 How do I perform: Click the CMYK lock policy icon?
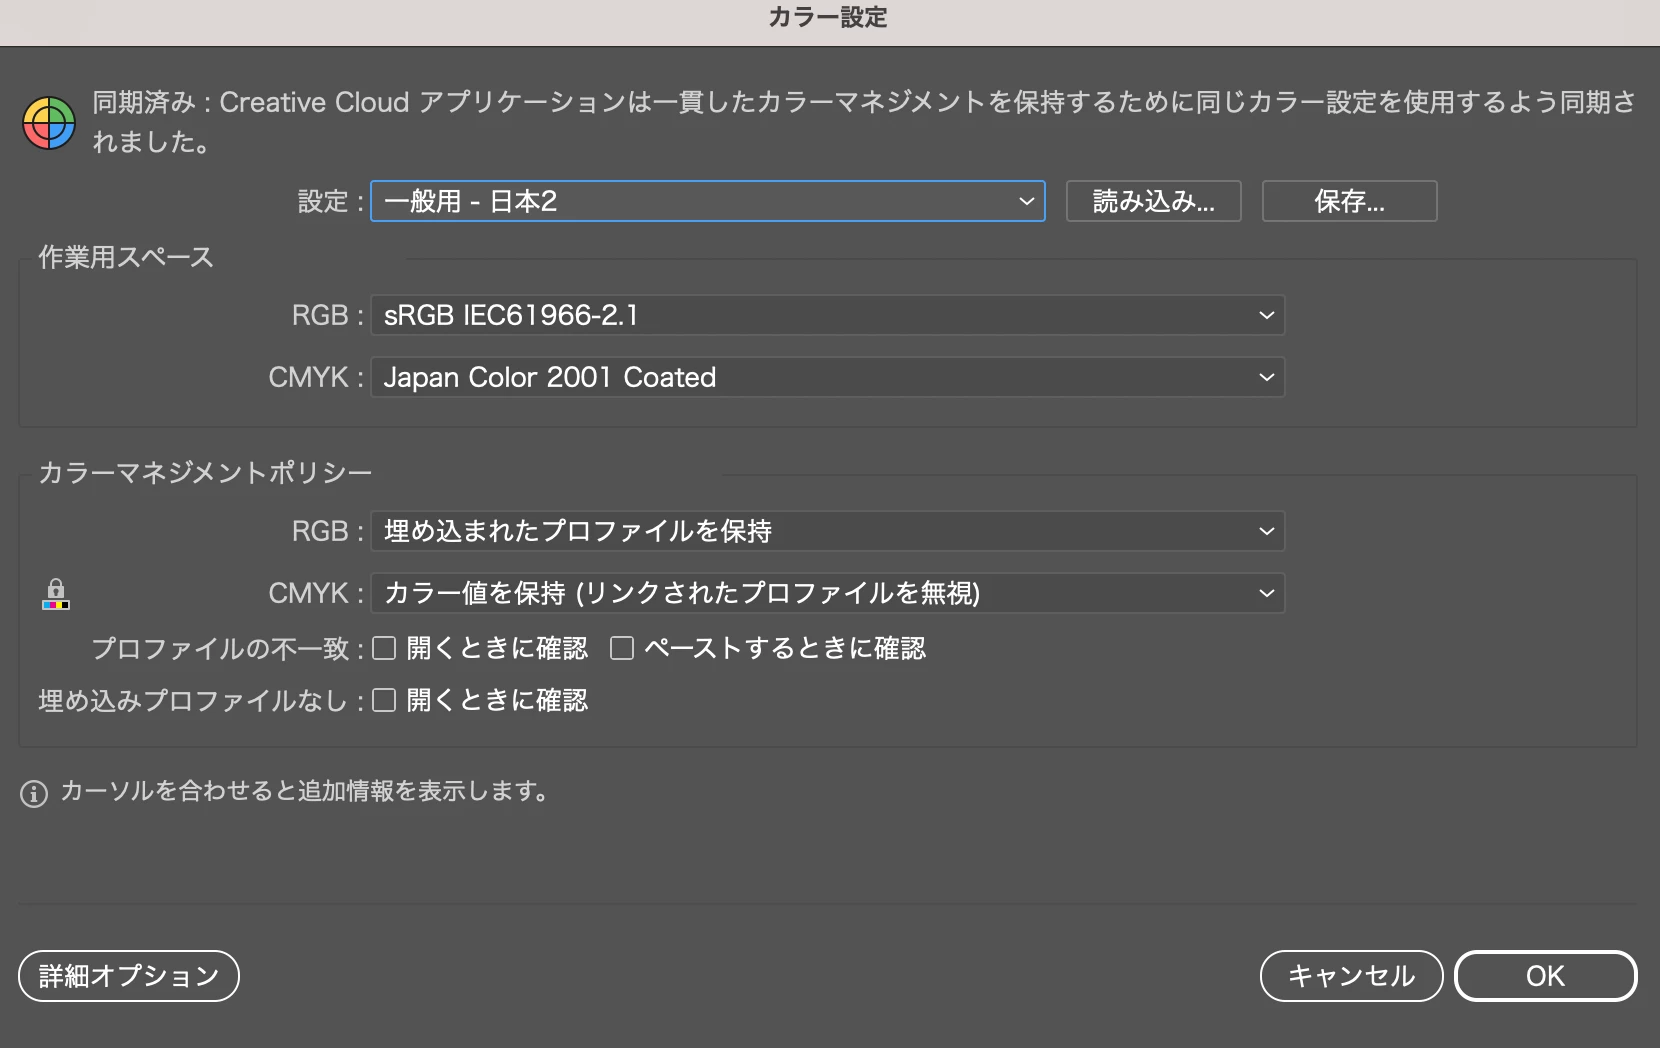56,594
